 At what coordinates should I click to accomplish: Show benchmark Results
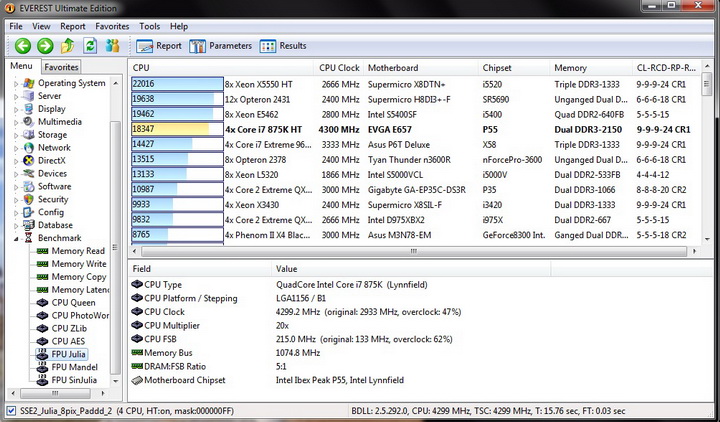click(283, 46)
